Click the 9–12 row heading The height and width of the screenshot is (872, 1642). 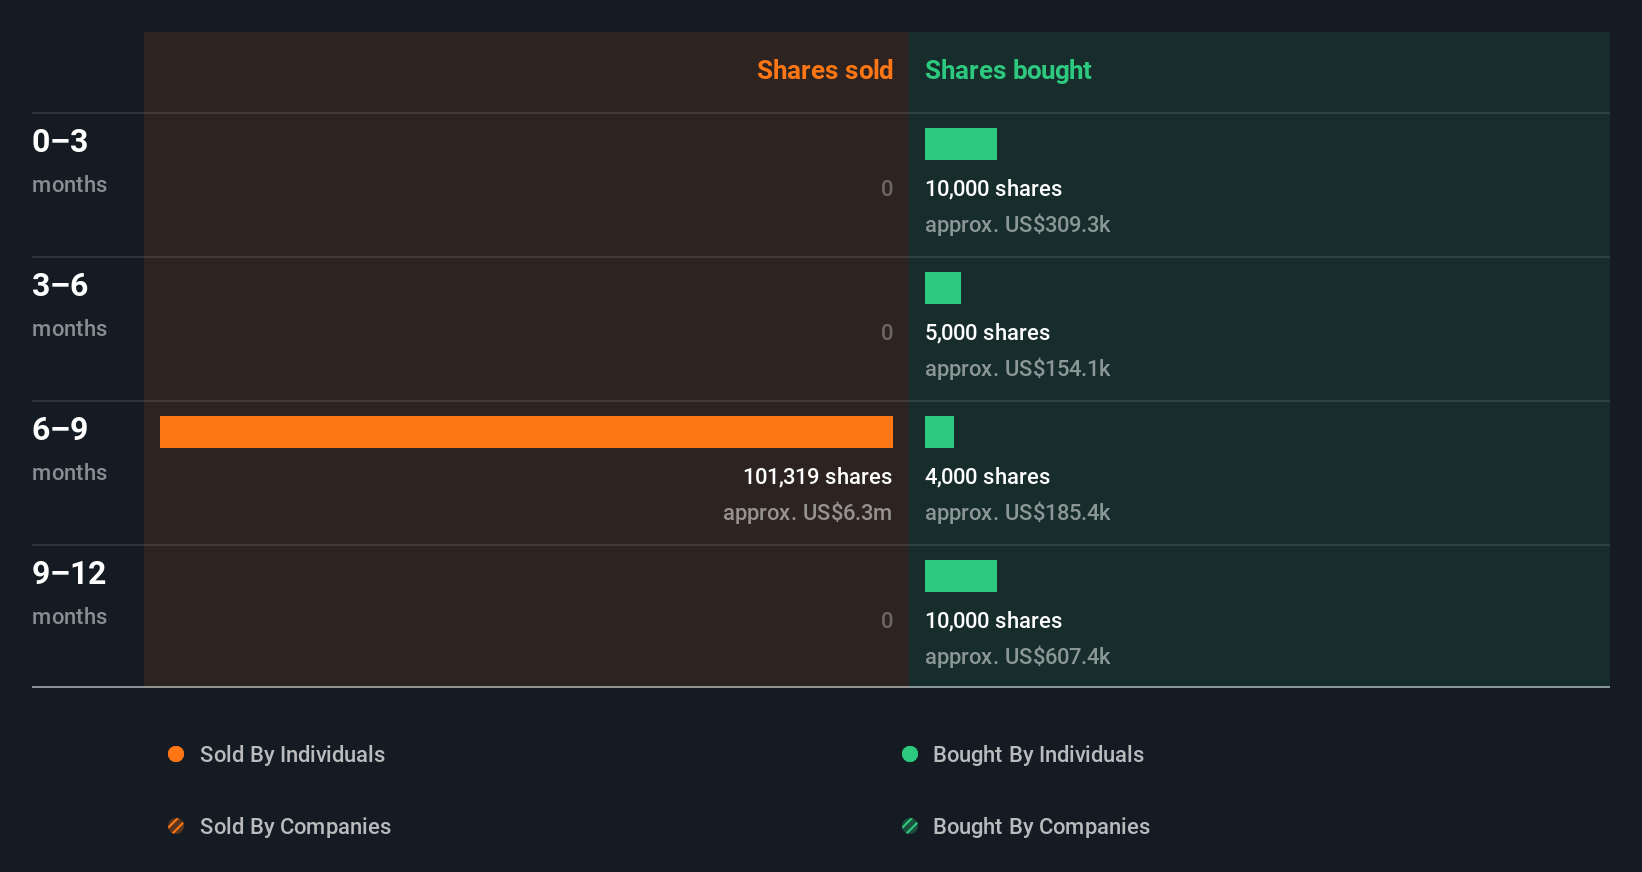pos(69,573)
